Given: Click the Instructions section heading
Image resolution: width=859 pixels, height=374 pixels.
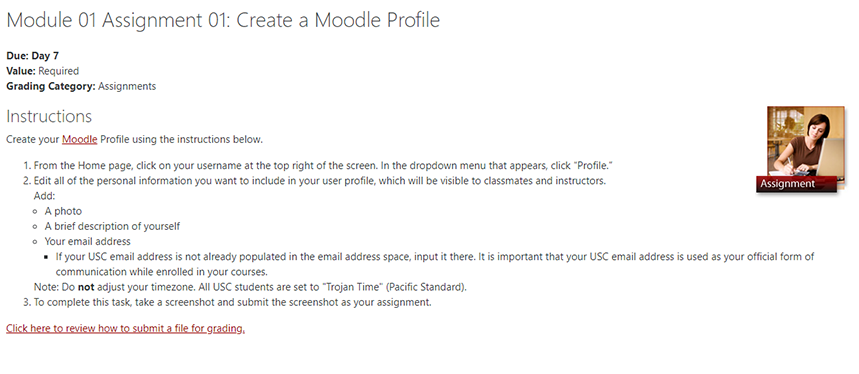Looking at the screenshot, I should (x=49, y=116).
